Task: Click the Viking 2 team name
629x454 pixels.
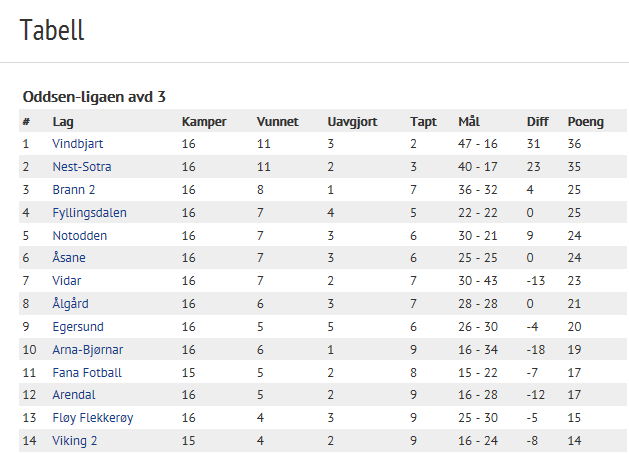Action: (75, 442)
